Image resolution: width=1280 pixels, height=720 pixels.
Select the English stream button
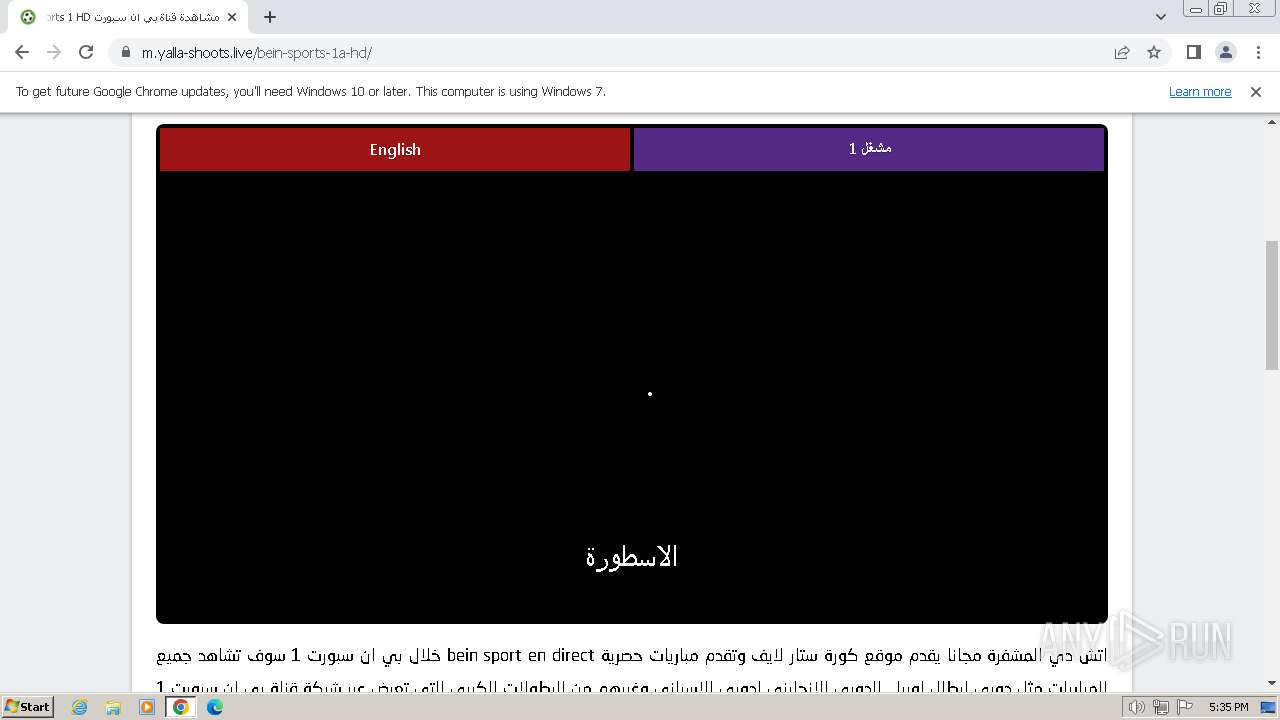coord(395,149)
